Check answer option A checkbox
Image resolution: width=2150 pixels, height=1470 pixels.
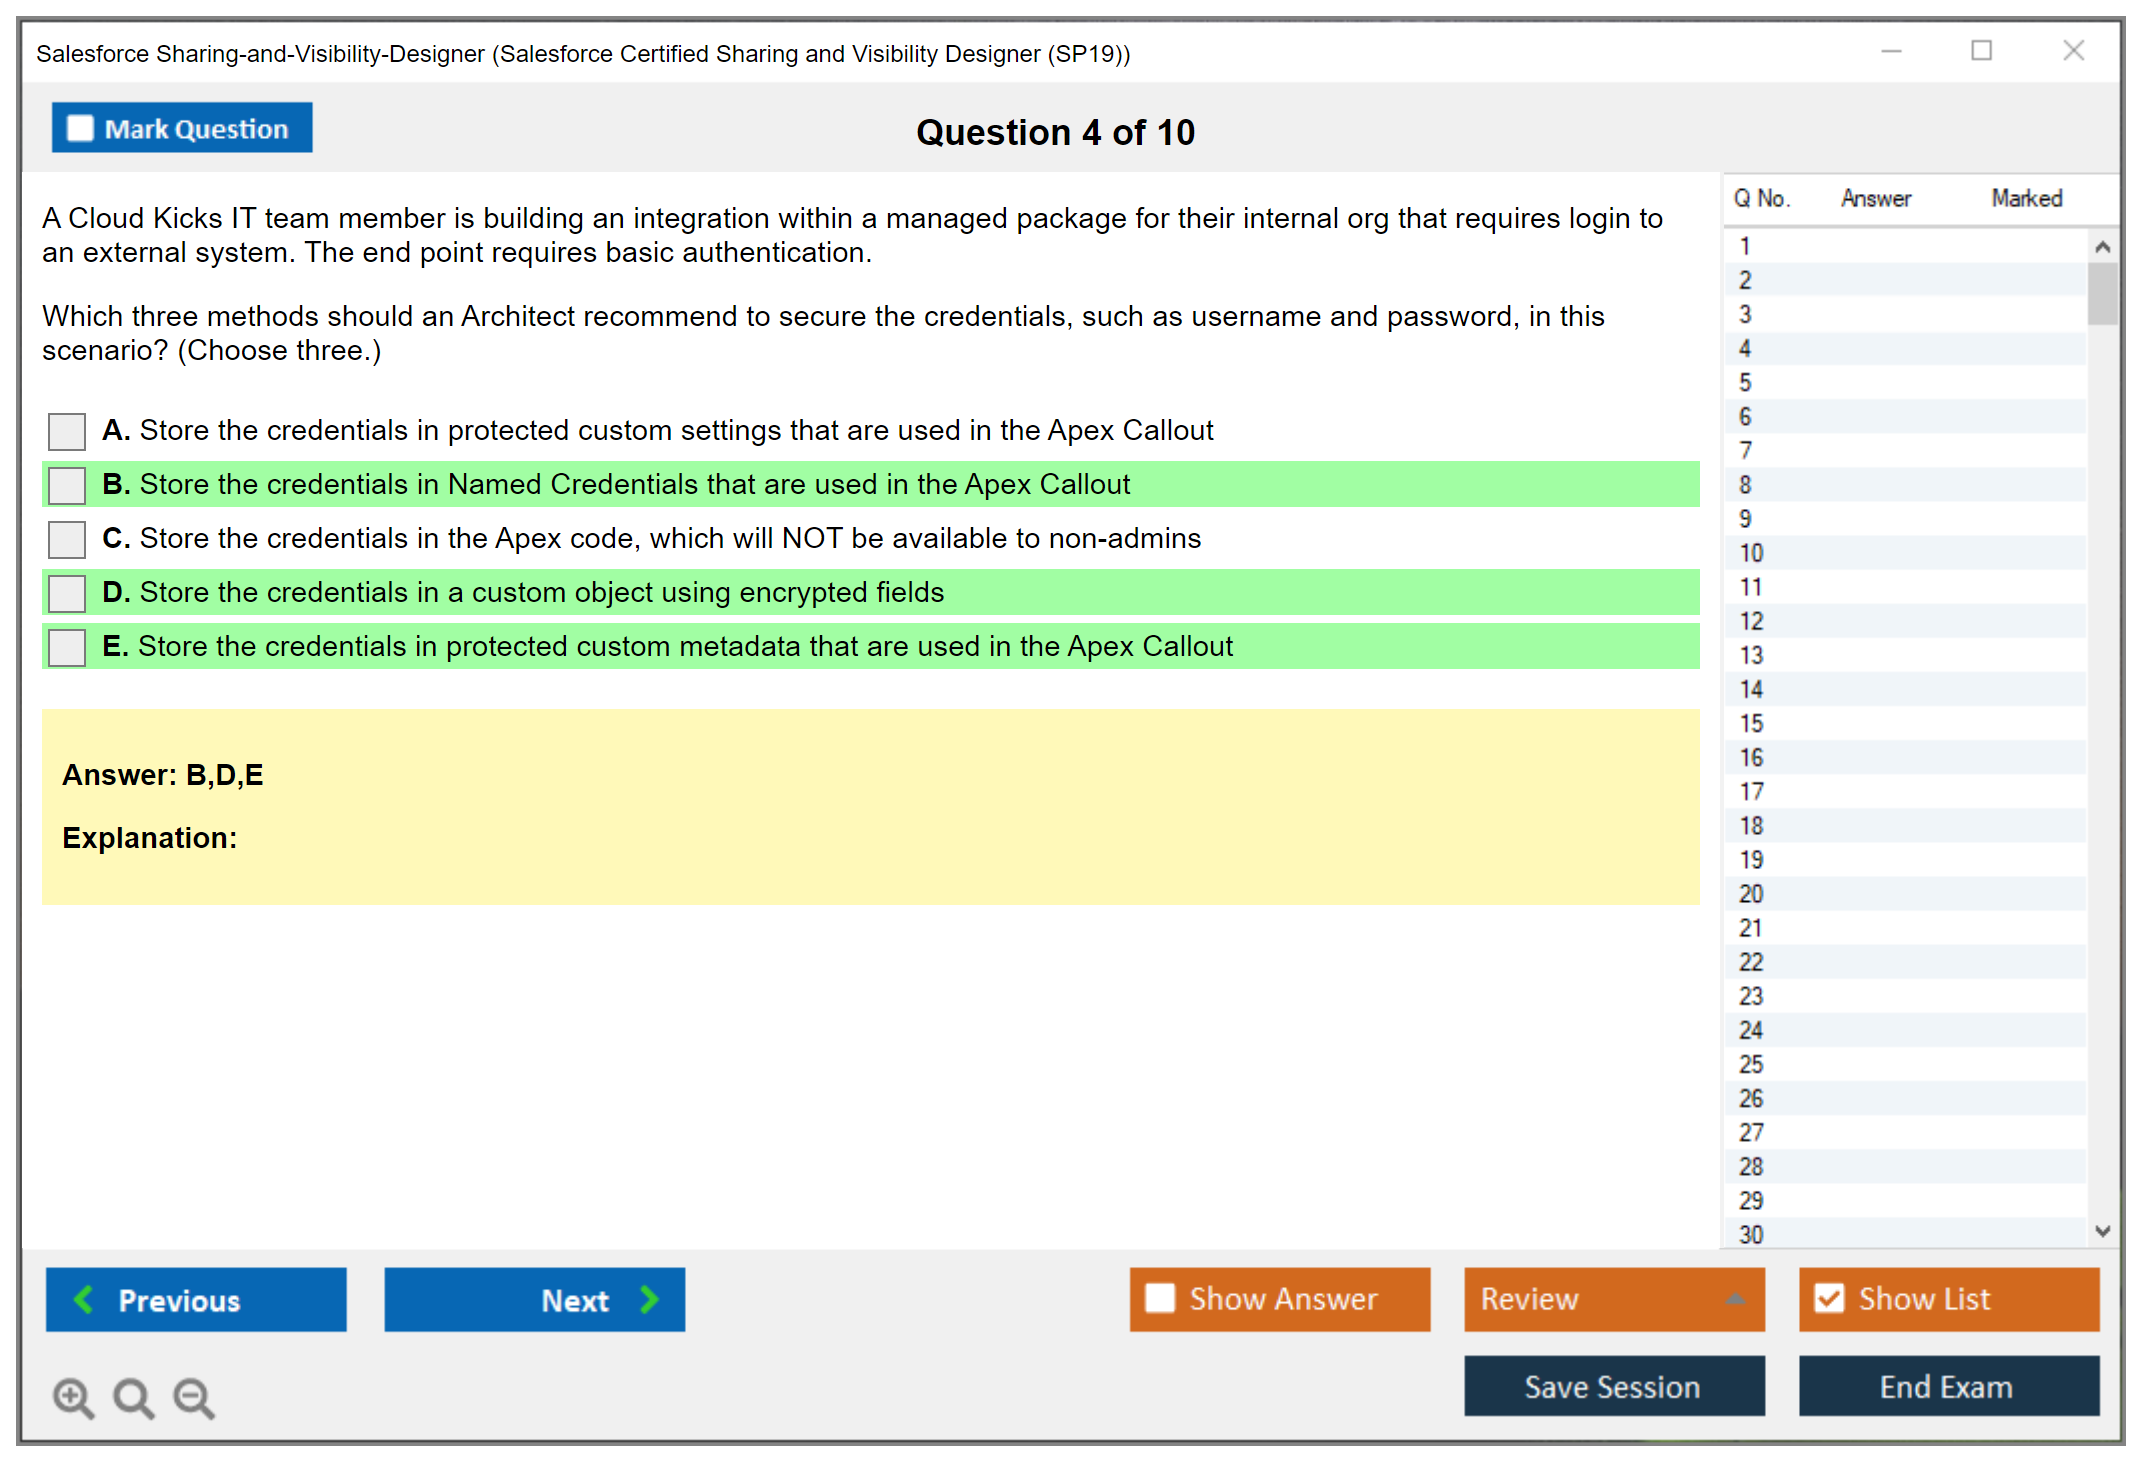point(67,432)
